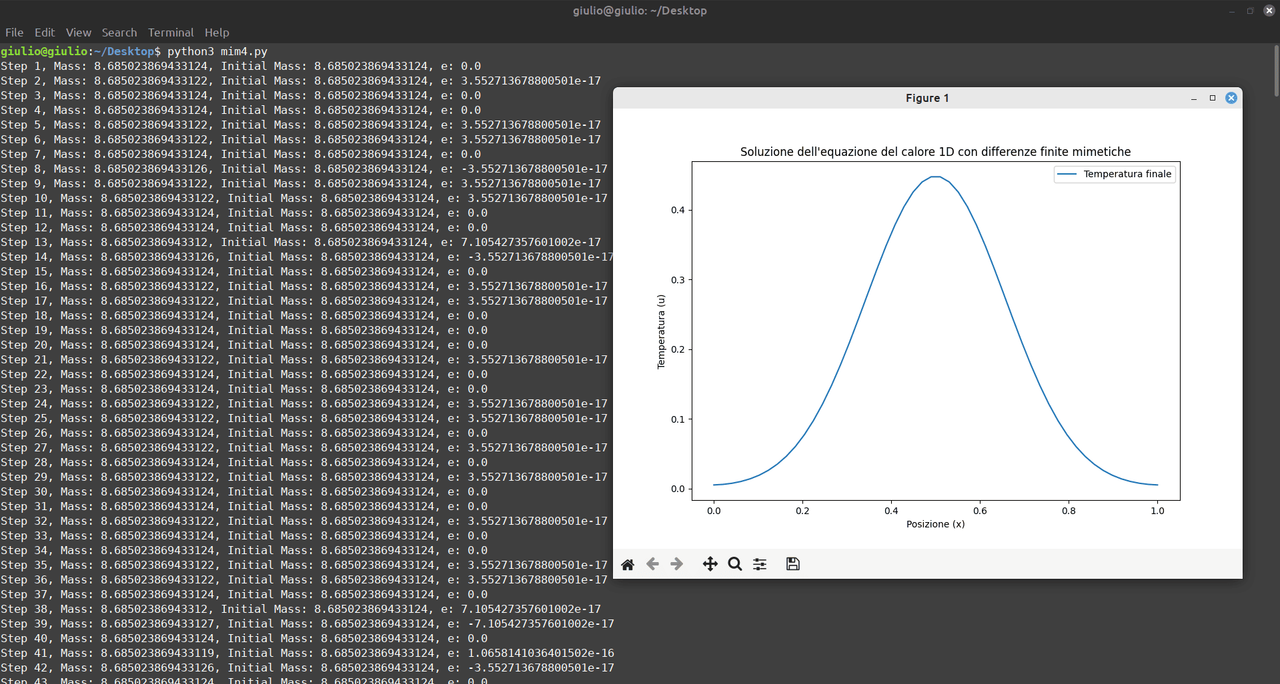Click the Figure 1 title bar

(x=927, y=98)
